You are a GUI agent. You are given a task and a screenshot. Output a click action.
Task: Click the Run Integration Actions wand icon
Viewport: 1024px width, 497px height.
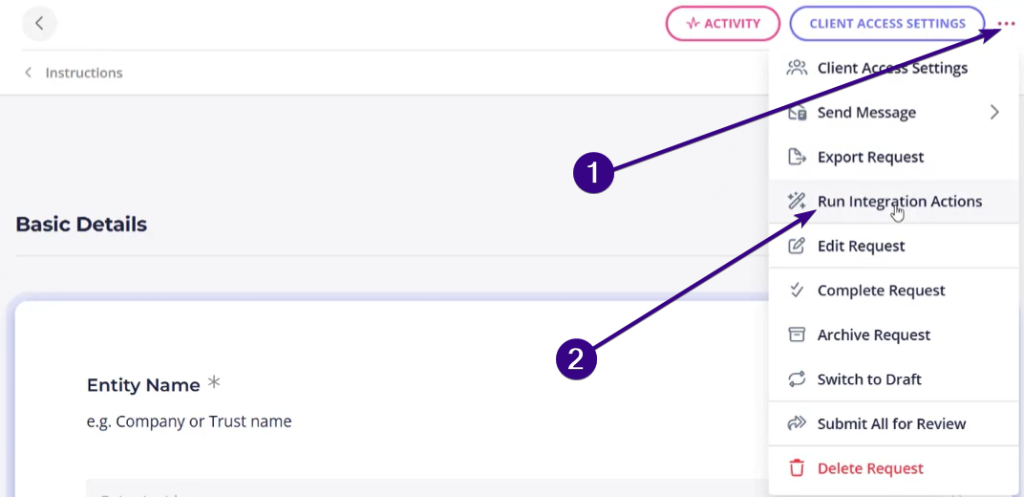(x=797, y=201)
